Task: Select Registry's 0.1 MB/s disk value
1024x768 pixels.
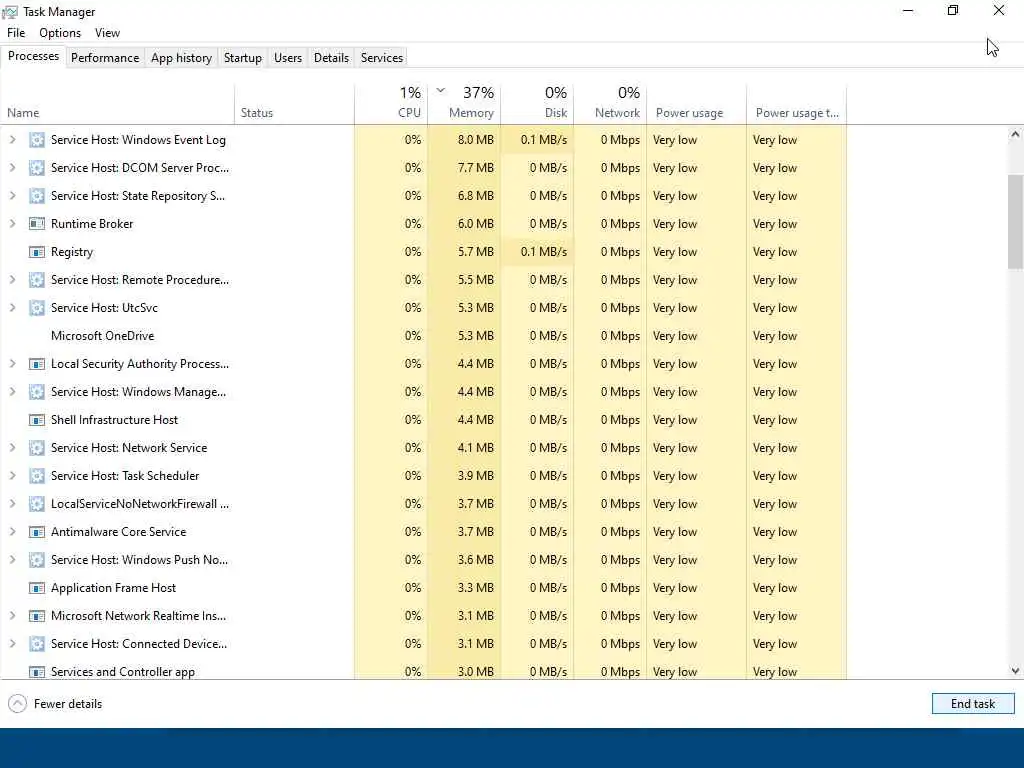Action: coord(544,252)
